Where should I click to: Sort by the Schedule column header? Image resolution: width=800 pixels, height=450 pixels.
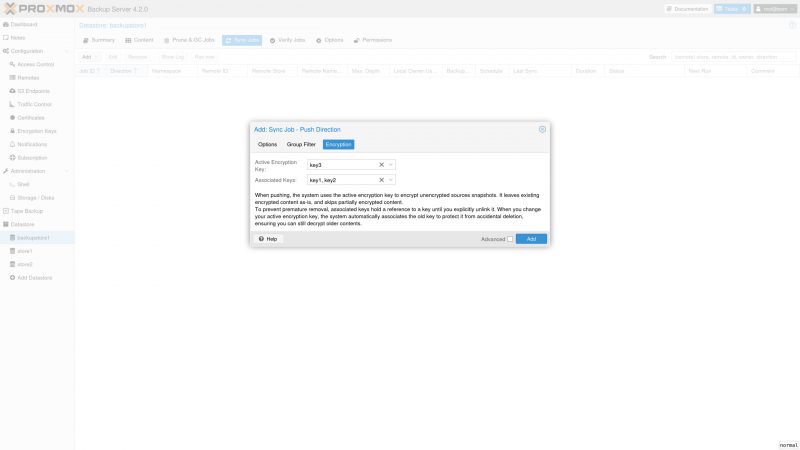click(491, 71)
